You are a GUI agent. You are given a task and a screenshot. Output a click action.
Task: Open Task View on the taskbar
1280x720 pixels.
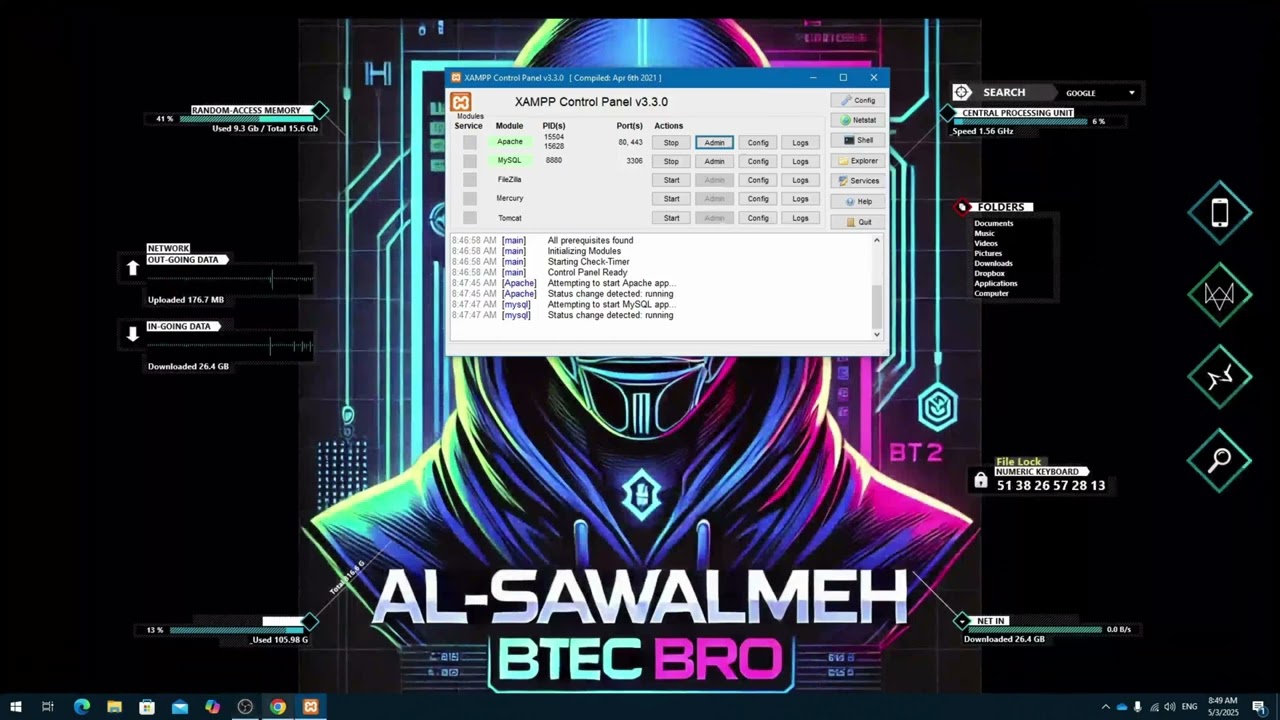(x=47, y=707)
